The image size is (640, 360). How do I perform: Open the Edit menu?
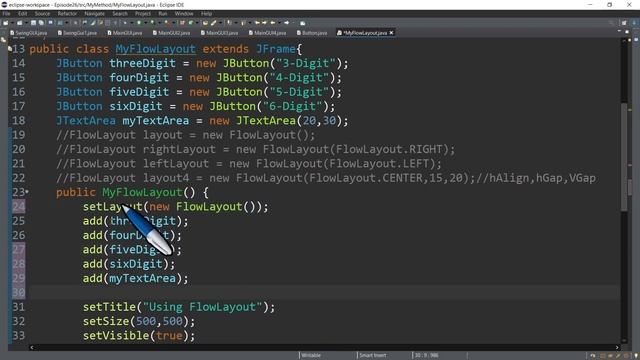(x=22, y=13)
